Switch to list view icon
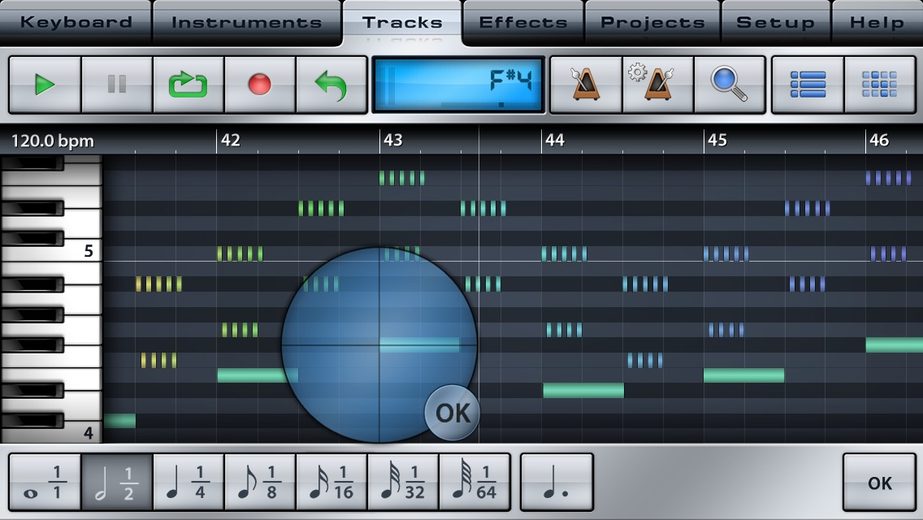Image resolution: width=923 pixels, height=520 pixels. tap(808, 84)
